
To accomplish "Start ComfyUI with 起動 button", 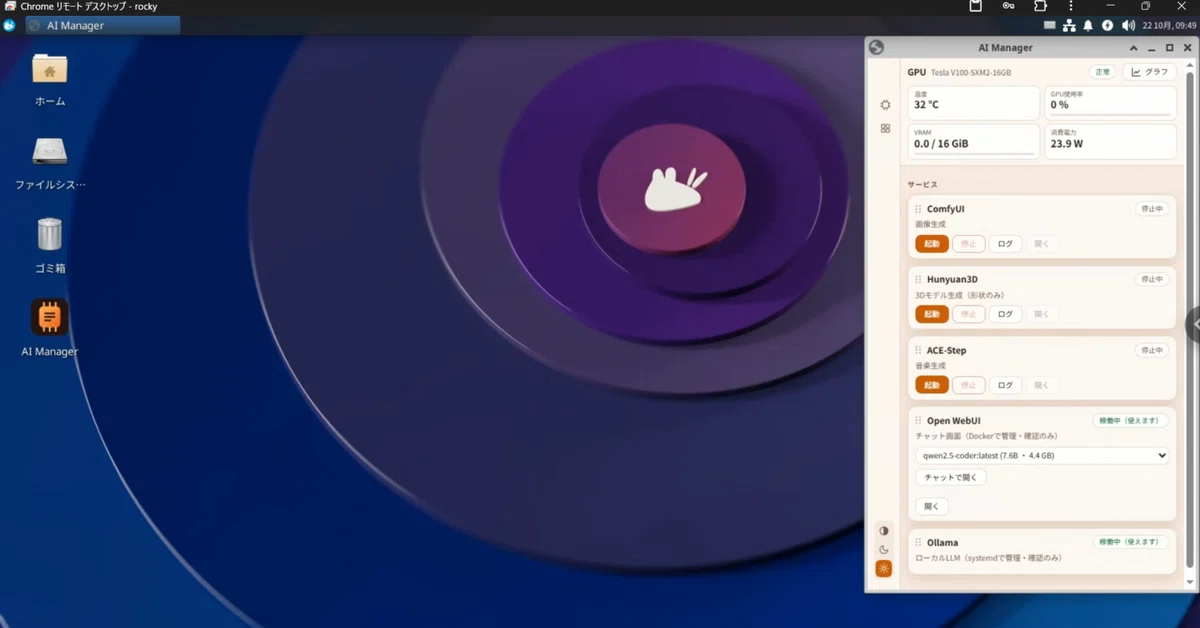I will coord(932,244).
